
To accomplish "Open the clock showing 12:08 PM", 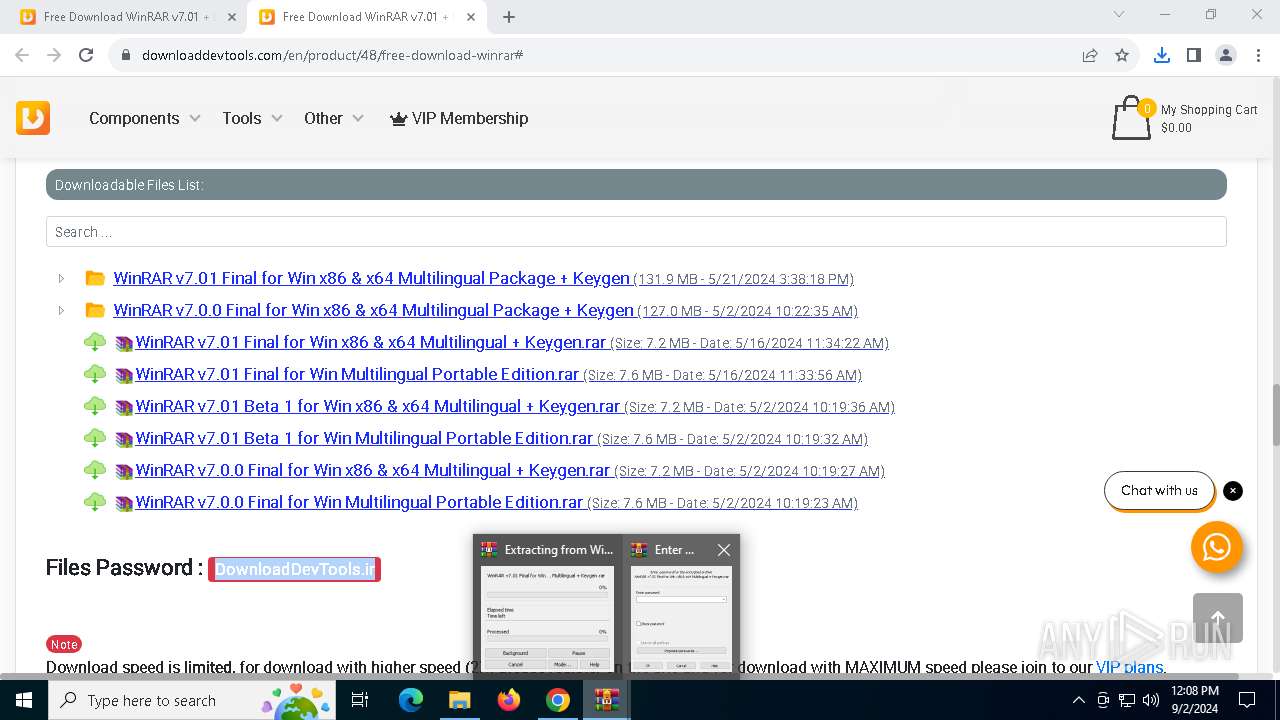I will (1194, 700).
